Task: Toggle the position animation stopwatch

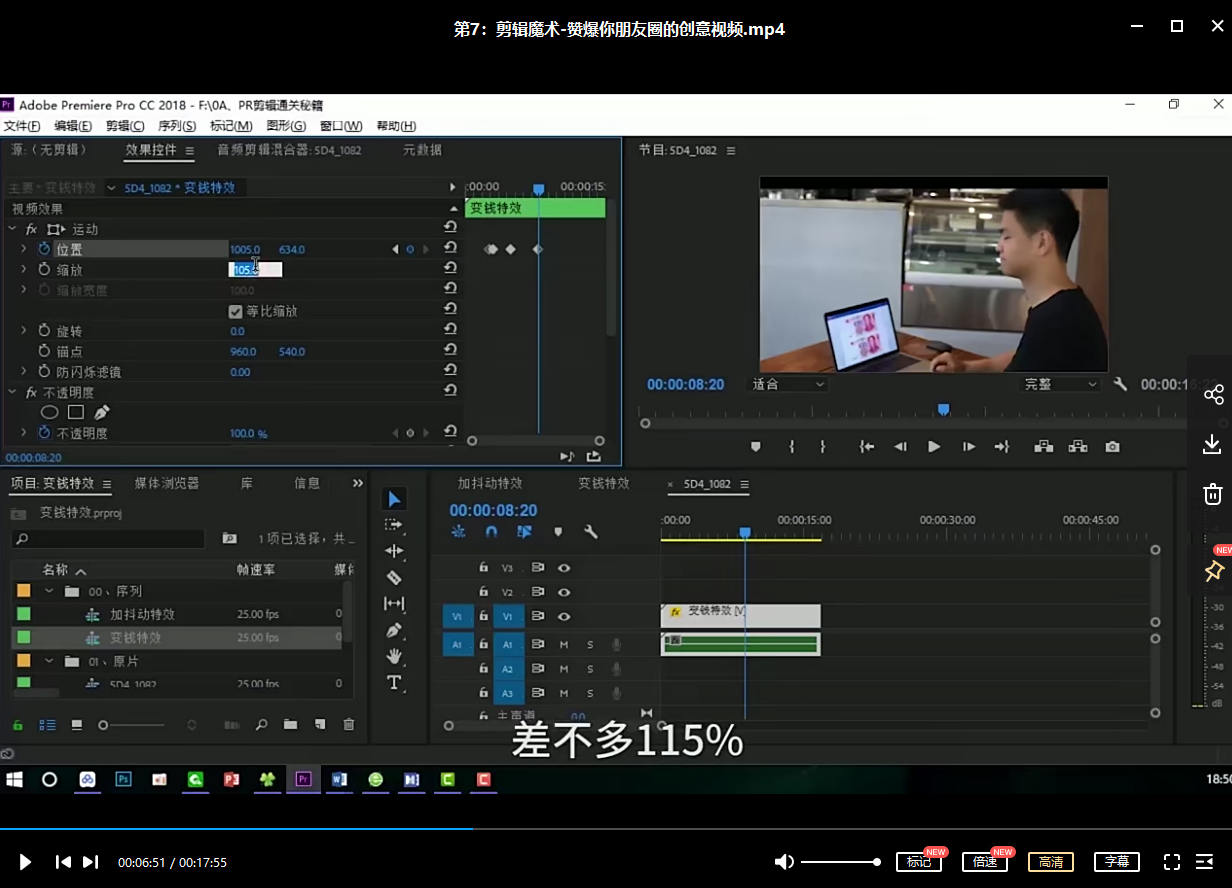Action: tap(44, 249)
